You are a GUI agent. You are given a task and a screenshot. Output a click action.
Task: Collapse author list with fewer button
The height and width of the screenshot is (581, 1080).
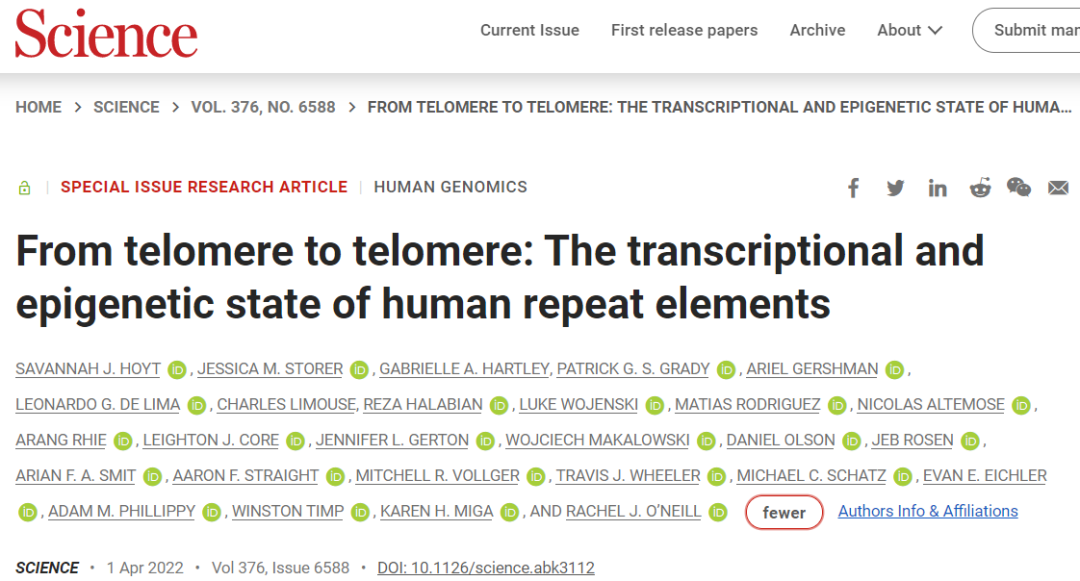pos(784,512)
